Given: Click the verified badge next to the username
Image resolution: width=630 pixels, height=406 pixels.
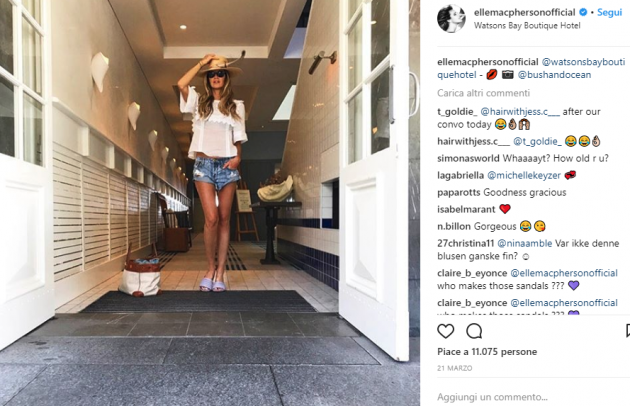Looking at the screenshot, I should coord(583,12).
